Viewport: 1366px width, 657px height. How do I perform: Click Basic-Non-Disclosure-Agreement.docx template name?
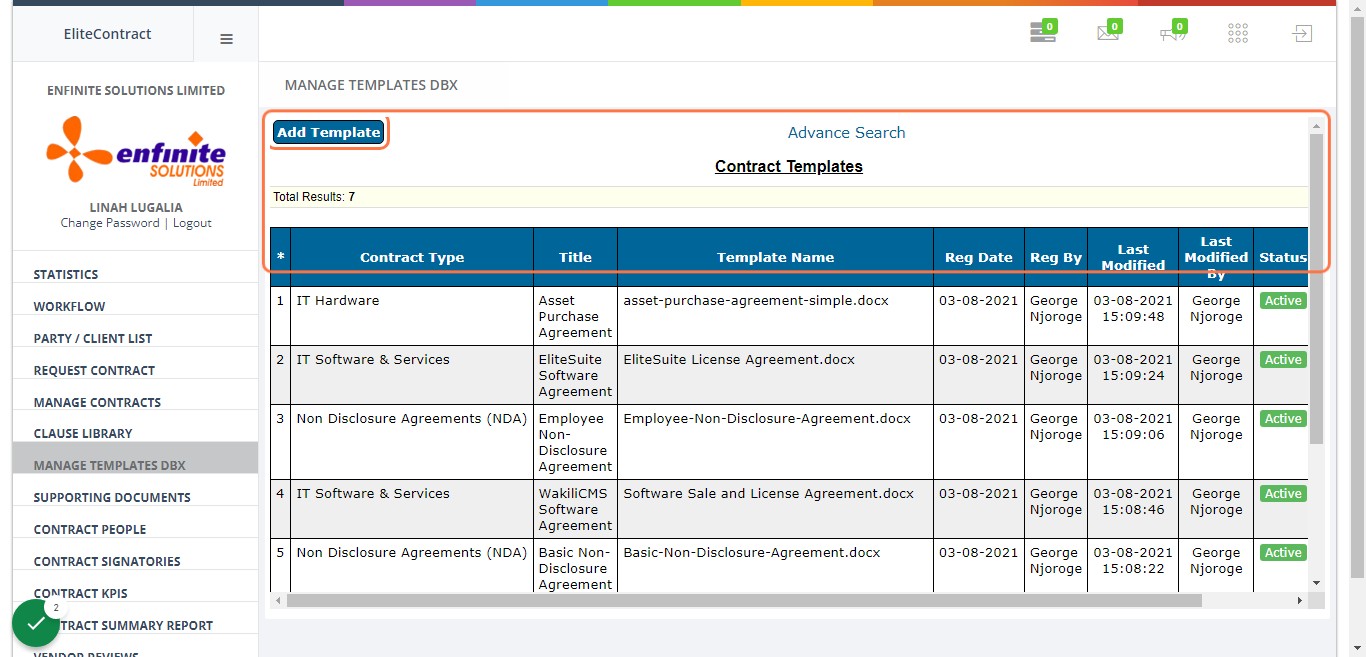(752, 552)
